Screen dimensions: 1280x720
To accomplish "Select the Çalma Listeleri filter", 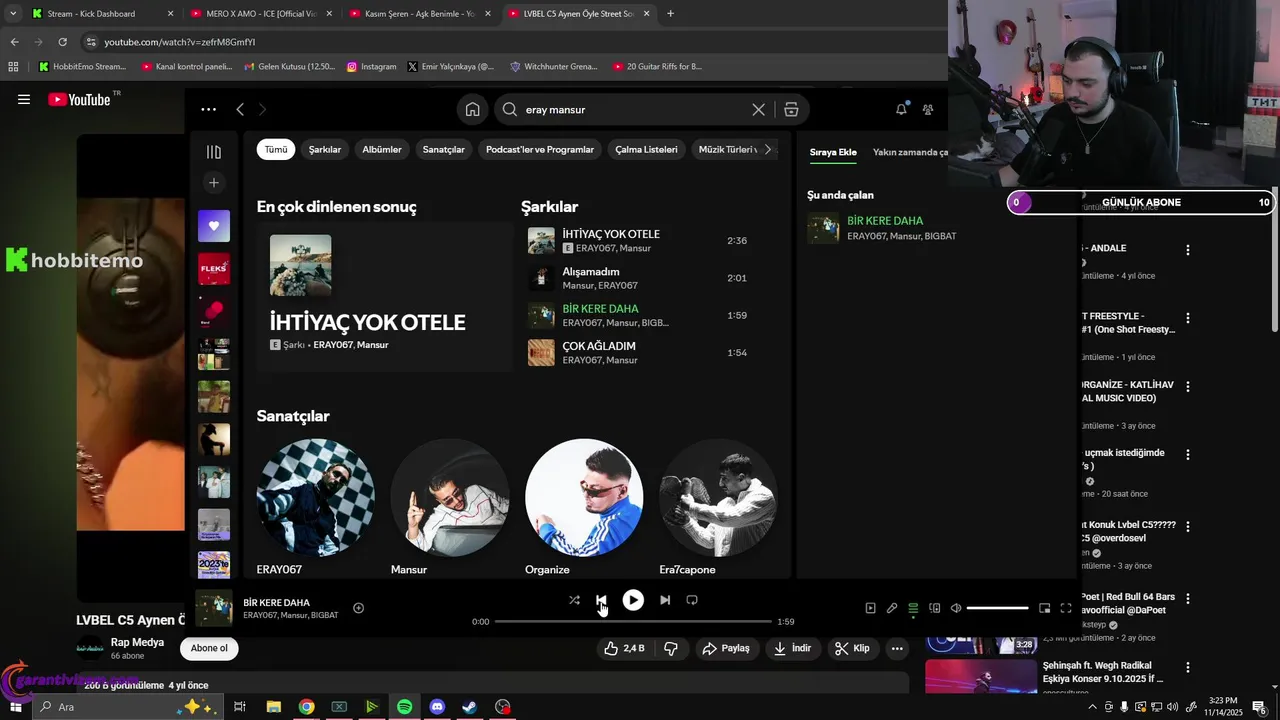I will click(646, 150).
